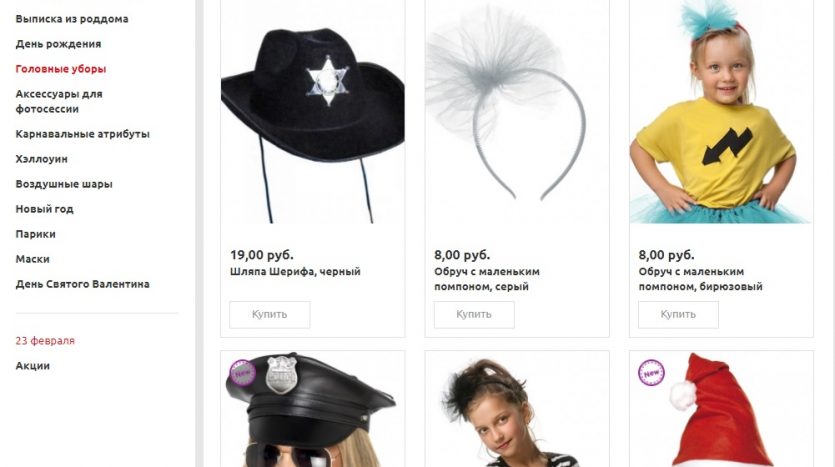Open the black sheriff hat image

[x=313, y=112]
